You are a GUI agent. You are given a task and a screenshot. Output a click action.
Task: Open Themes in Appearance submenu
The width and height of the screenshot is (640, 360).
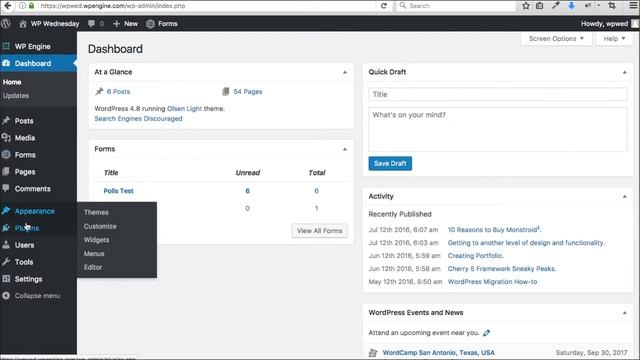[x=96, y=212]
